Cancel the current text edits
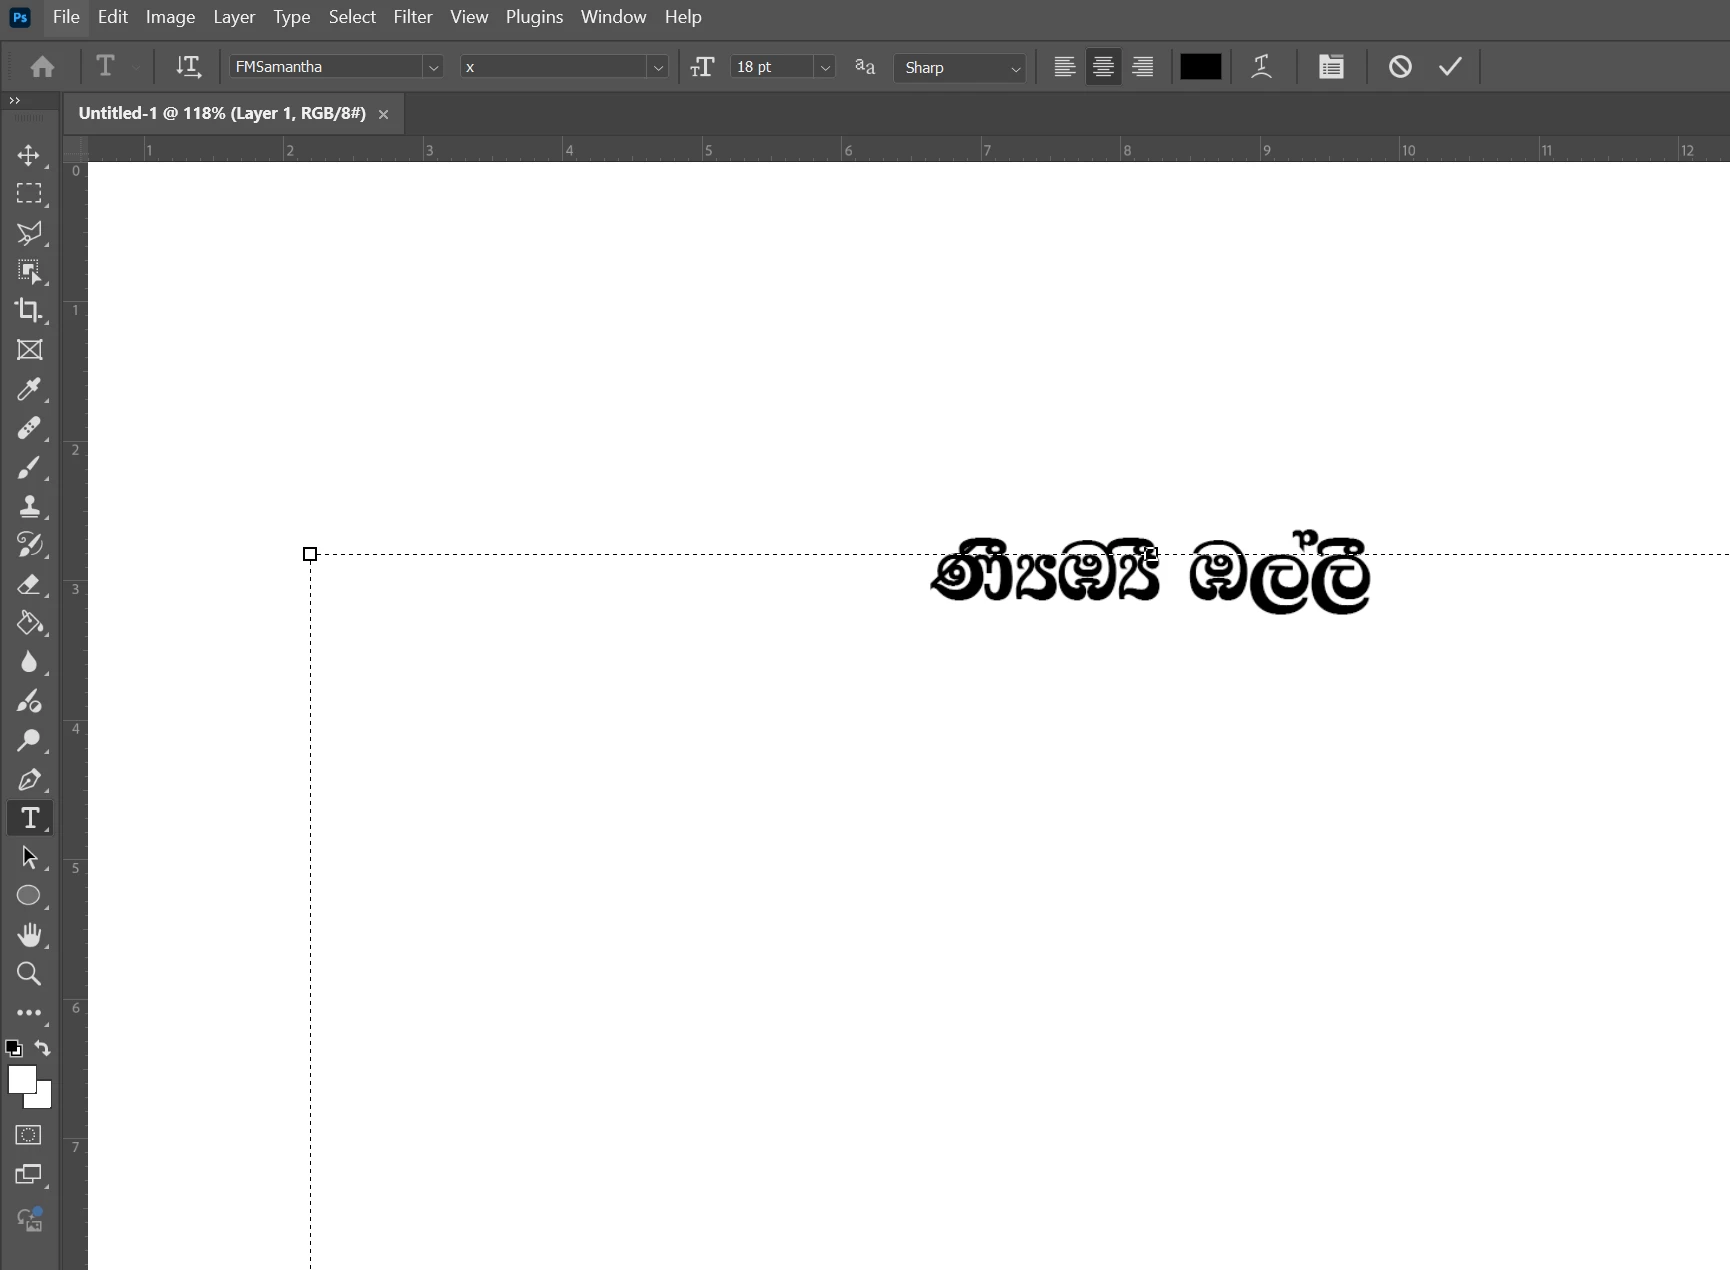Screen dimensions: 1730x1270 pos(1400,67)
